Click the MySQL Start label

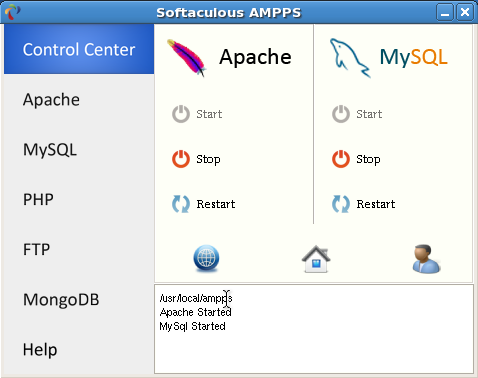click(369, 114)
